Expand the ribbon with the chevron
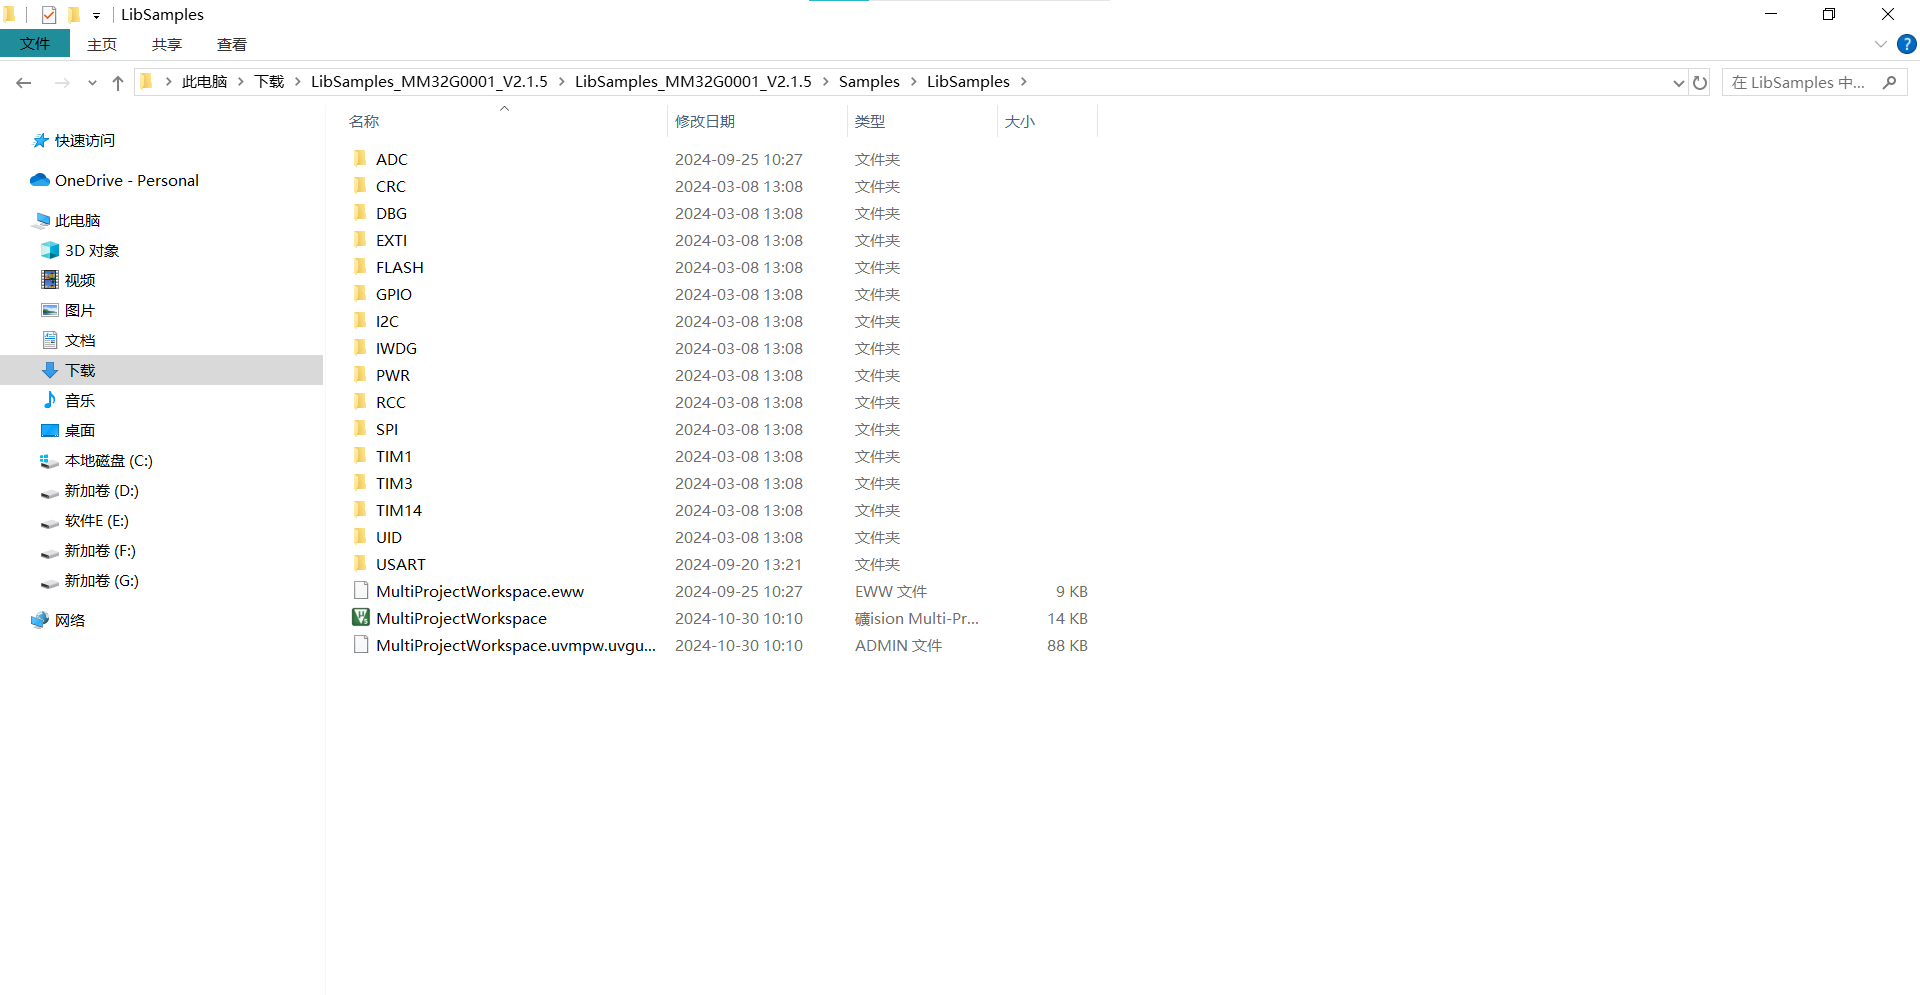The width and height of the screenshot is (1920, 995). pos(1880,44)
